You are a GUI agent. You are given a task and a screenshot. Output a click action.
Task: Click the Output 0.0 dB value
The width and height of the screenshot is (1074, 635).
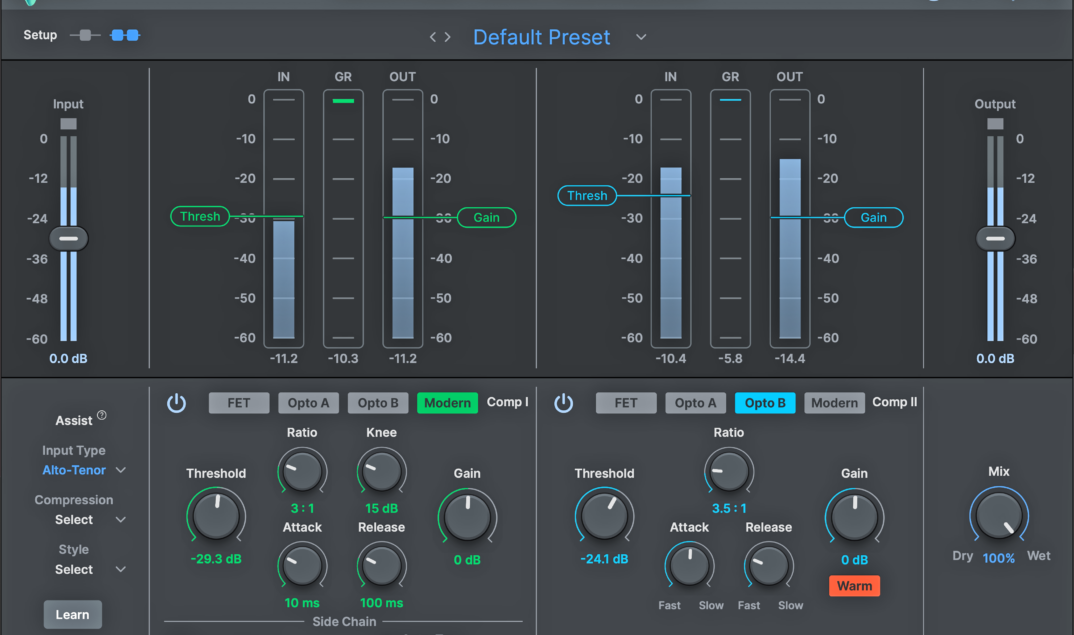coord(995,358)
